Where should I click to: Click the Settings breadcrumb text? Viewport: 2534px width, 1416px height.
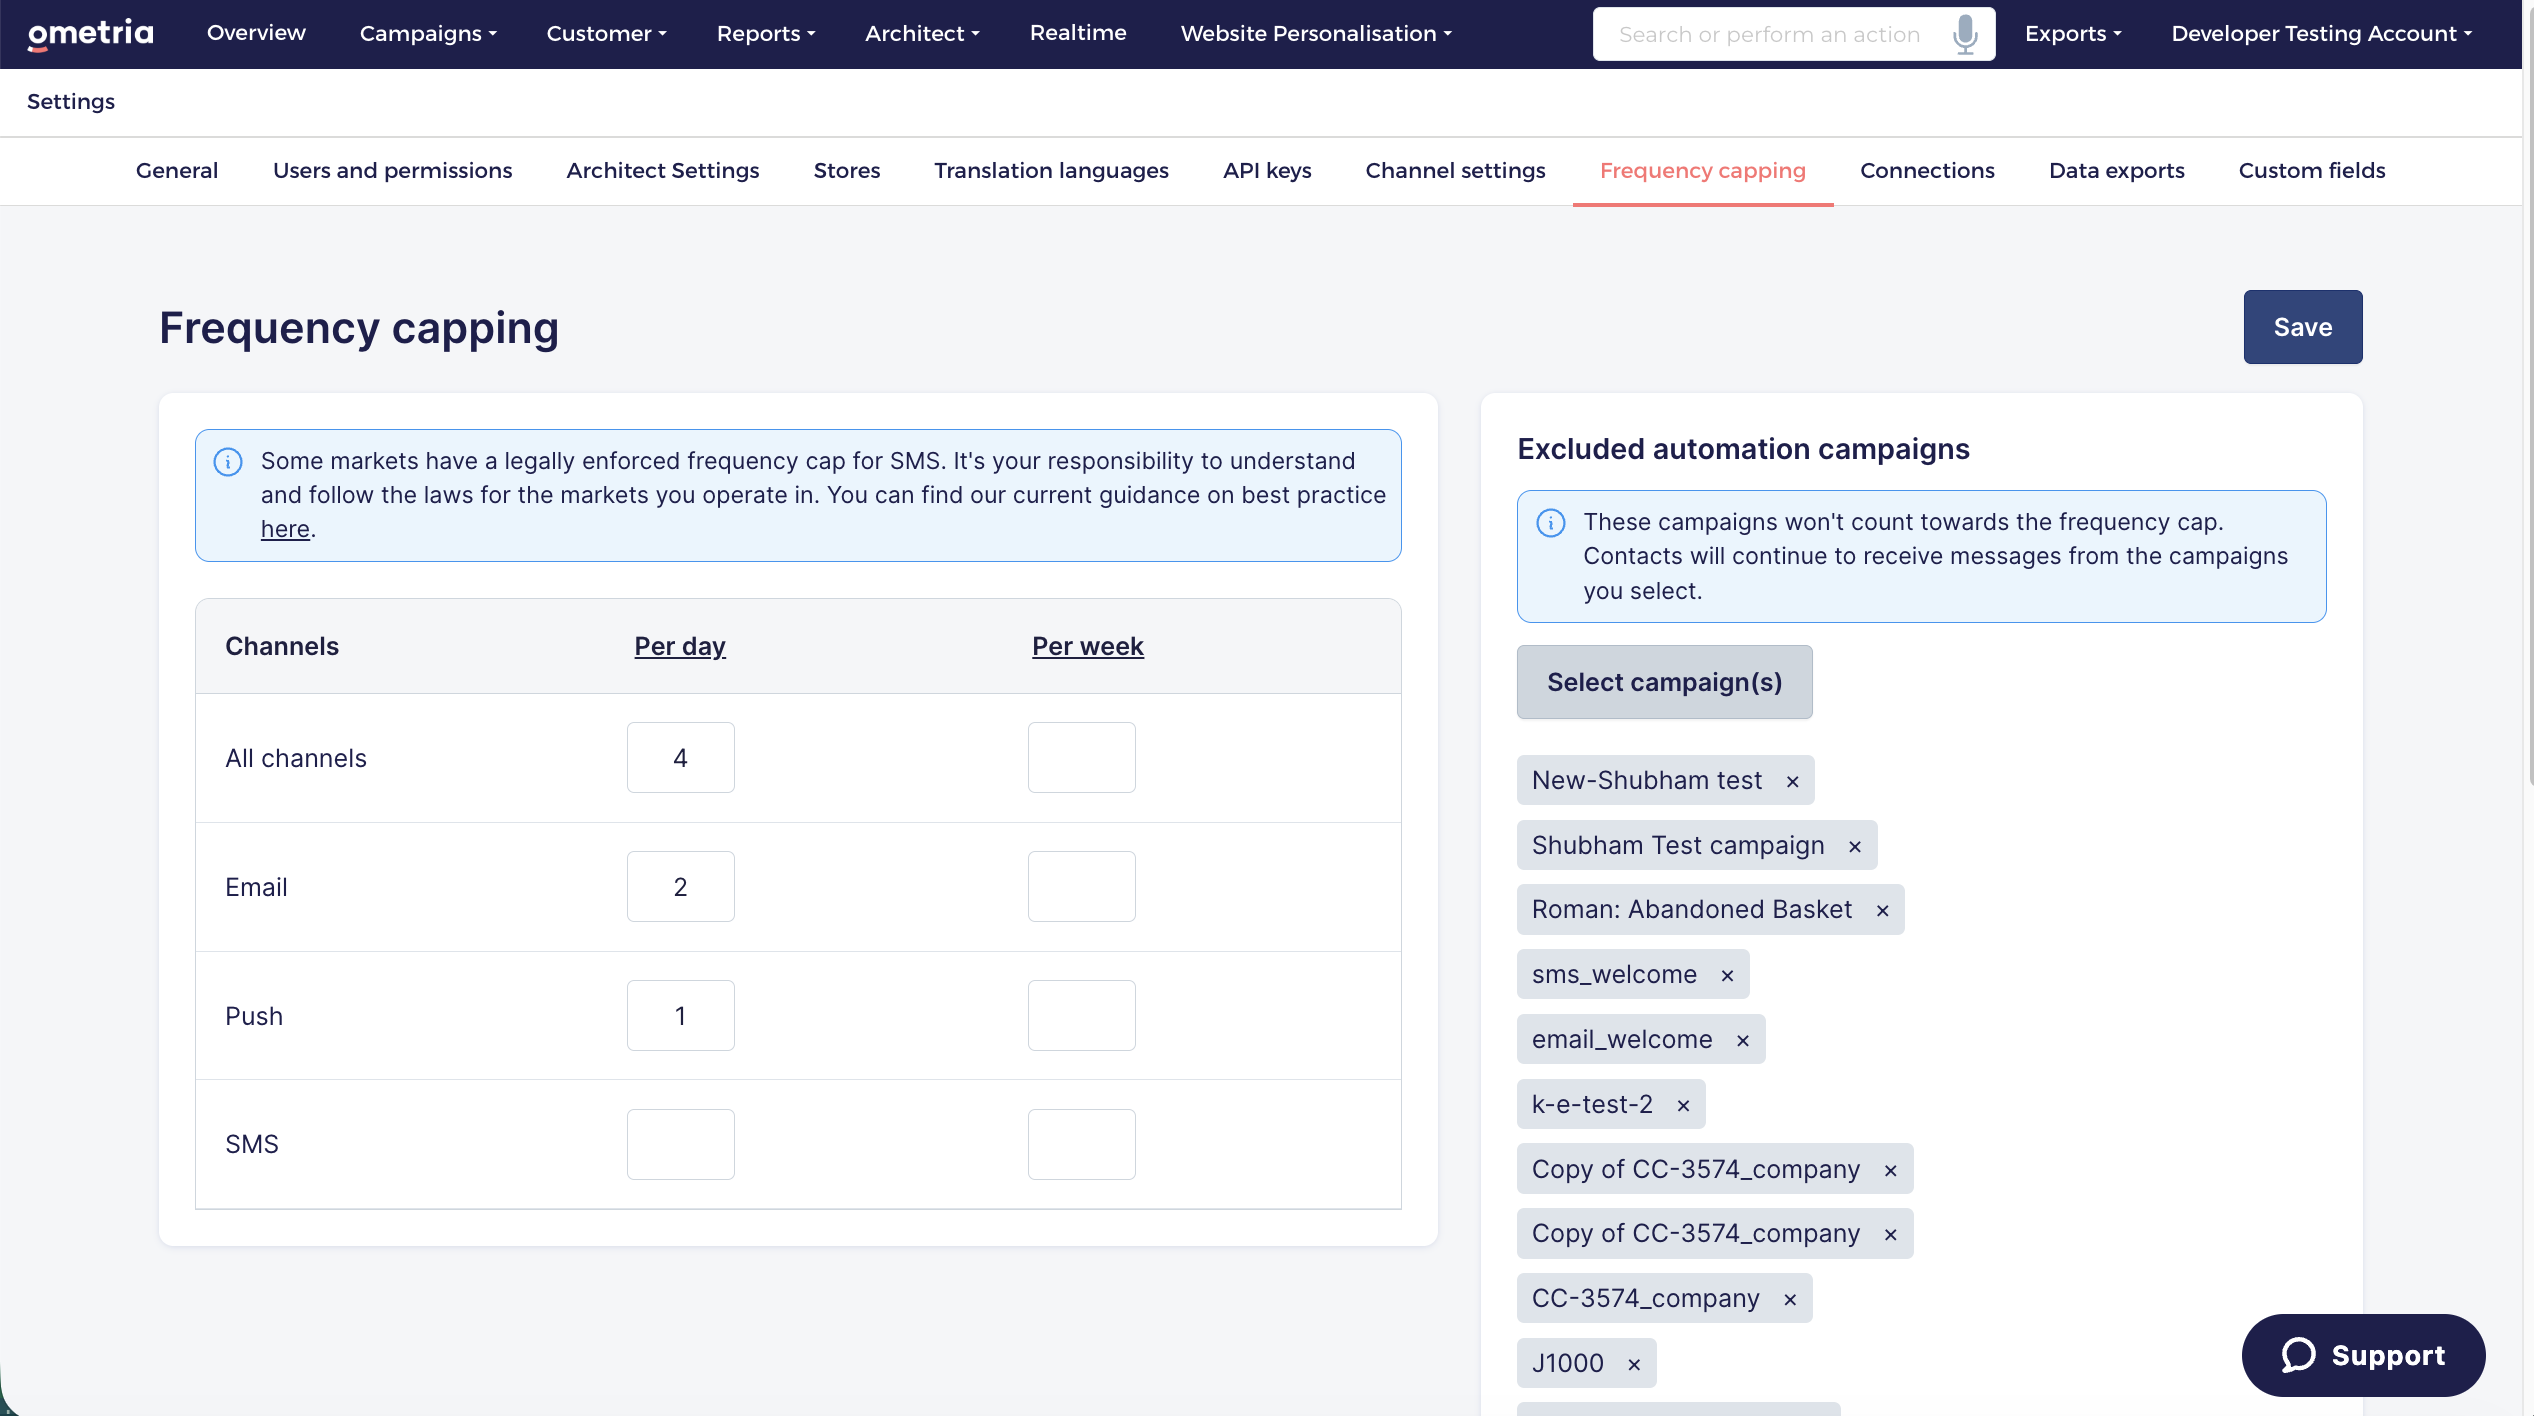pos(71,102)
